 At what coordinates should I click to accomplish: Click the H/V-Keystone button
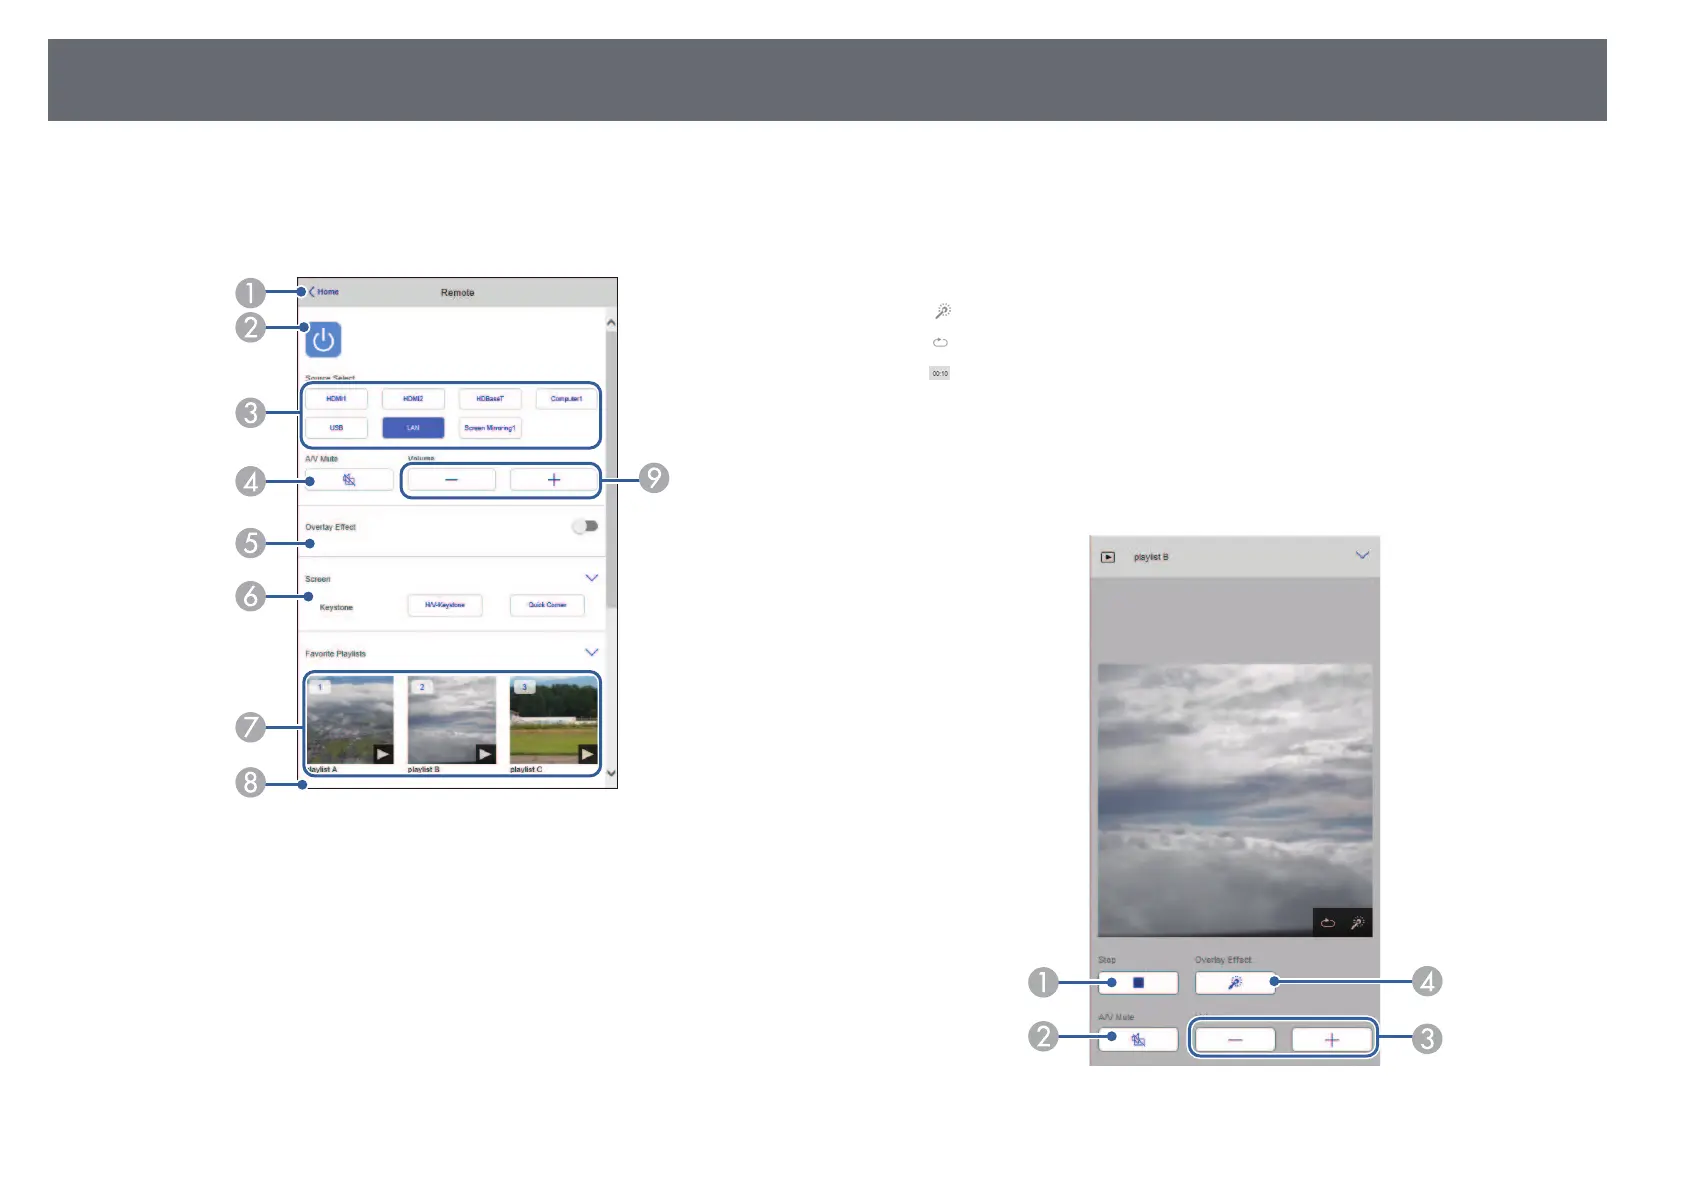tap(445, 605)
